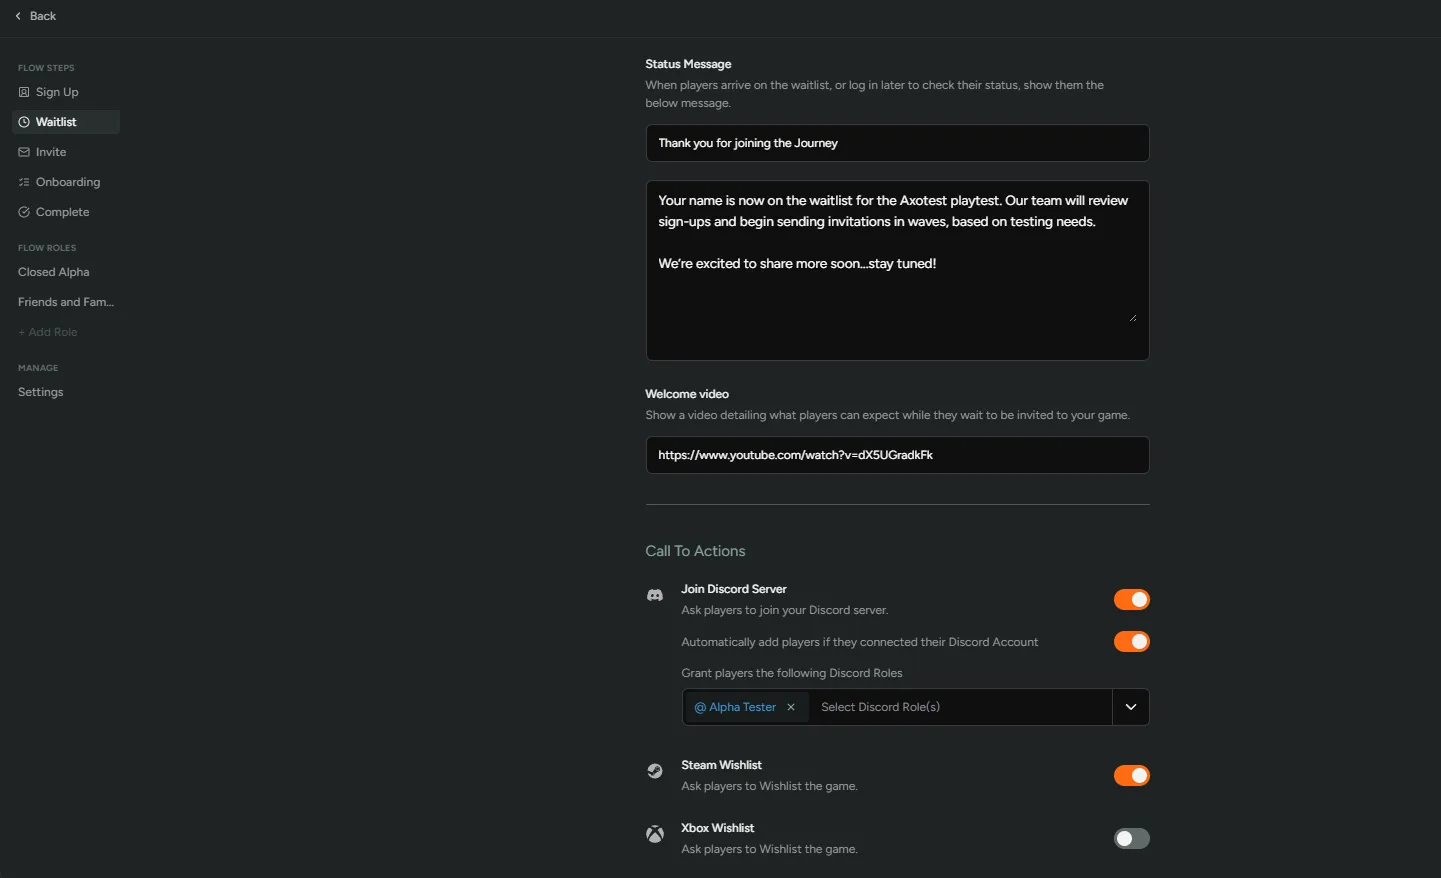Open the Select Discord Role(s) dropdown

click(x=1131, y=707)
